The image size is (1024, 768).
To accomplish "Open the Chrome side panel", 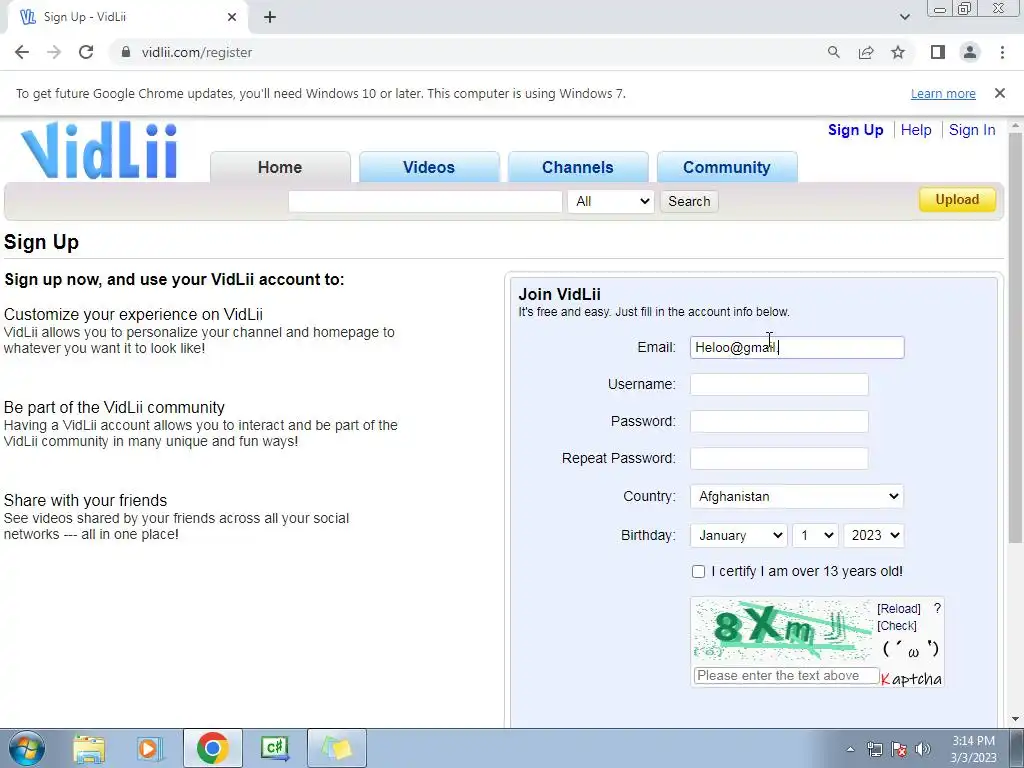I will coord(938,52).
